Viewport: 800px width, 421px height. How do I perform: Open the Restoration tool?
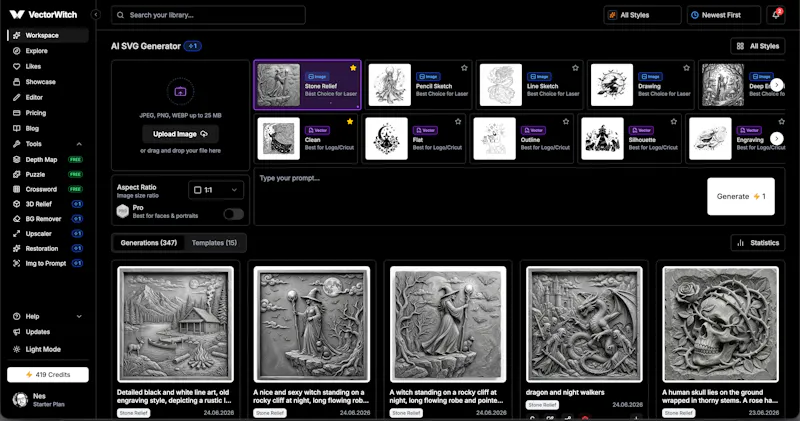coord(47,249)
